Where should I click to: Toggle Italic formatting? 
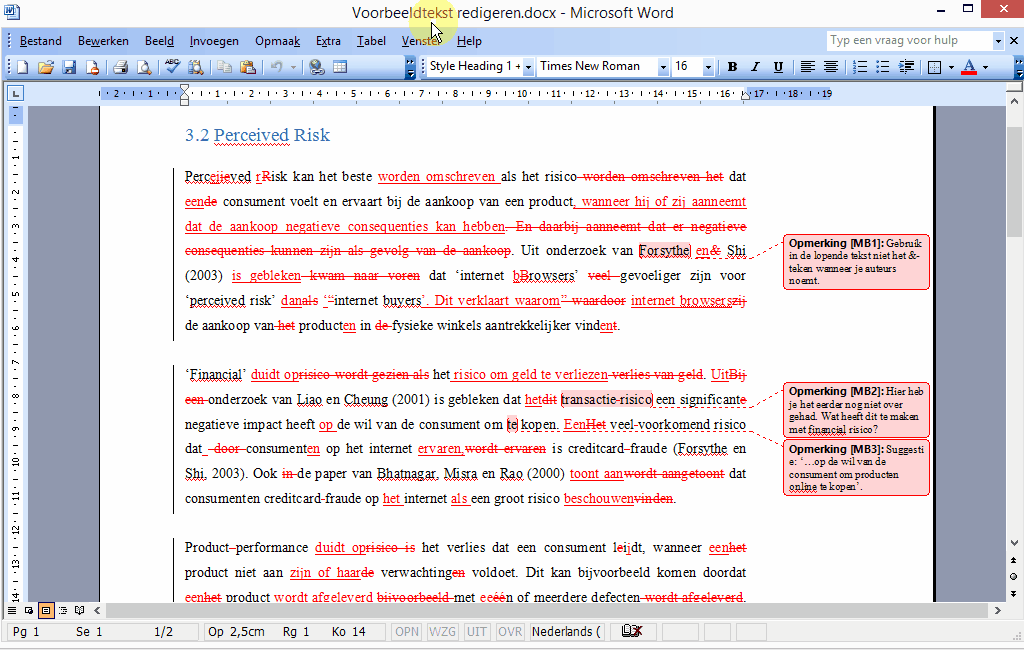755,67
